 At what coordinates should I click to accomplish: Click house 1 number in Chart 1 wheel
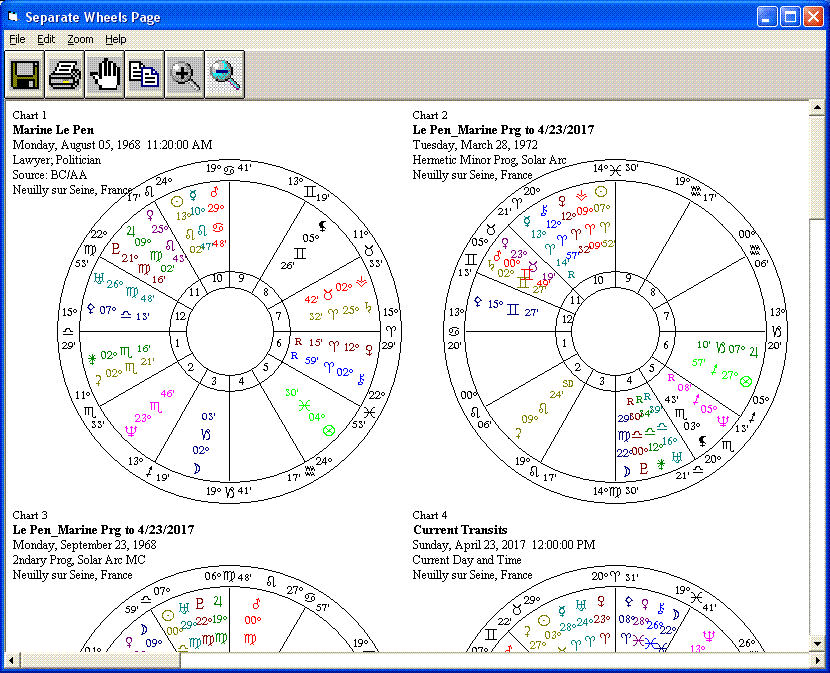[178, 344]
